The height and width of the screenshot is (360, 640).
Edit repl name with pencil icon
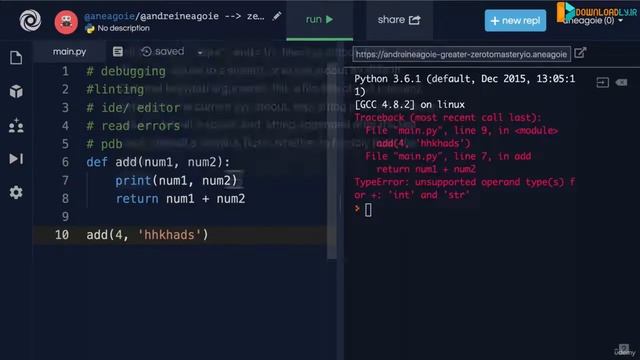[277, 16]
